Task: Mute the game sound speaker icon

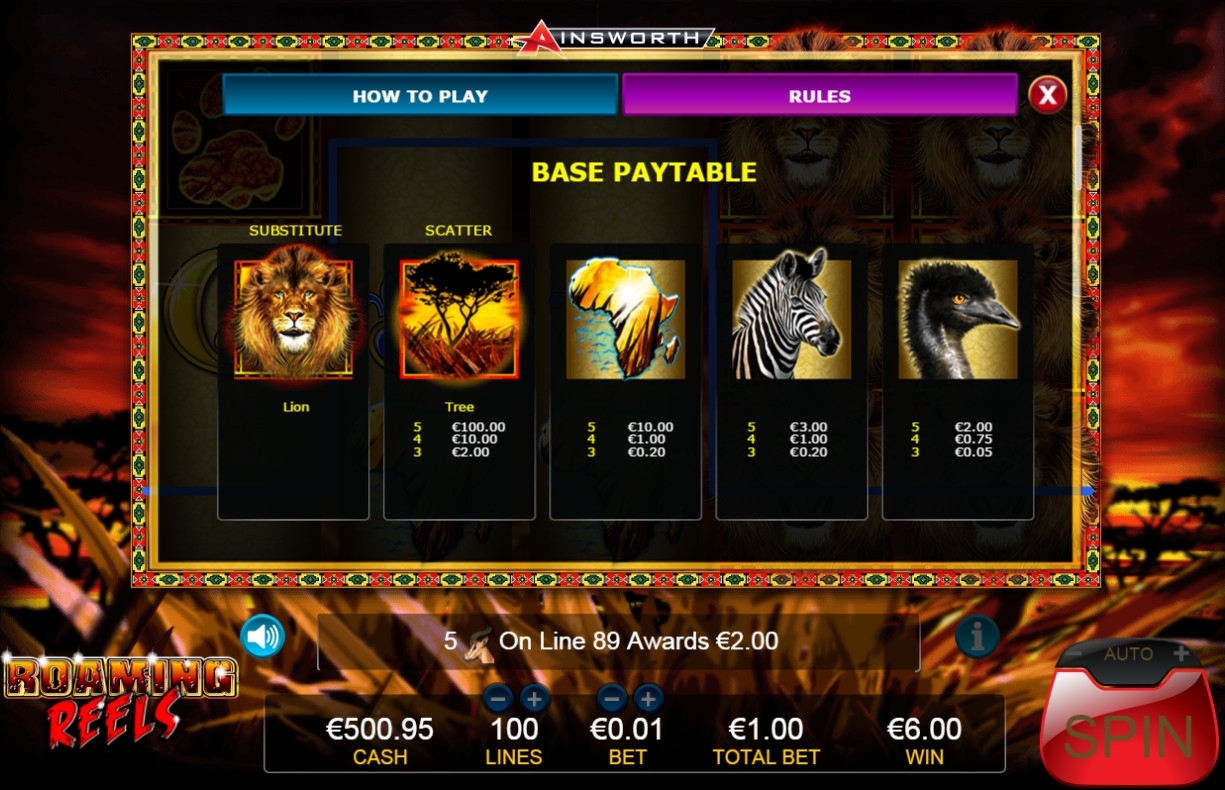Action: click(263, 636)
